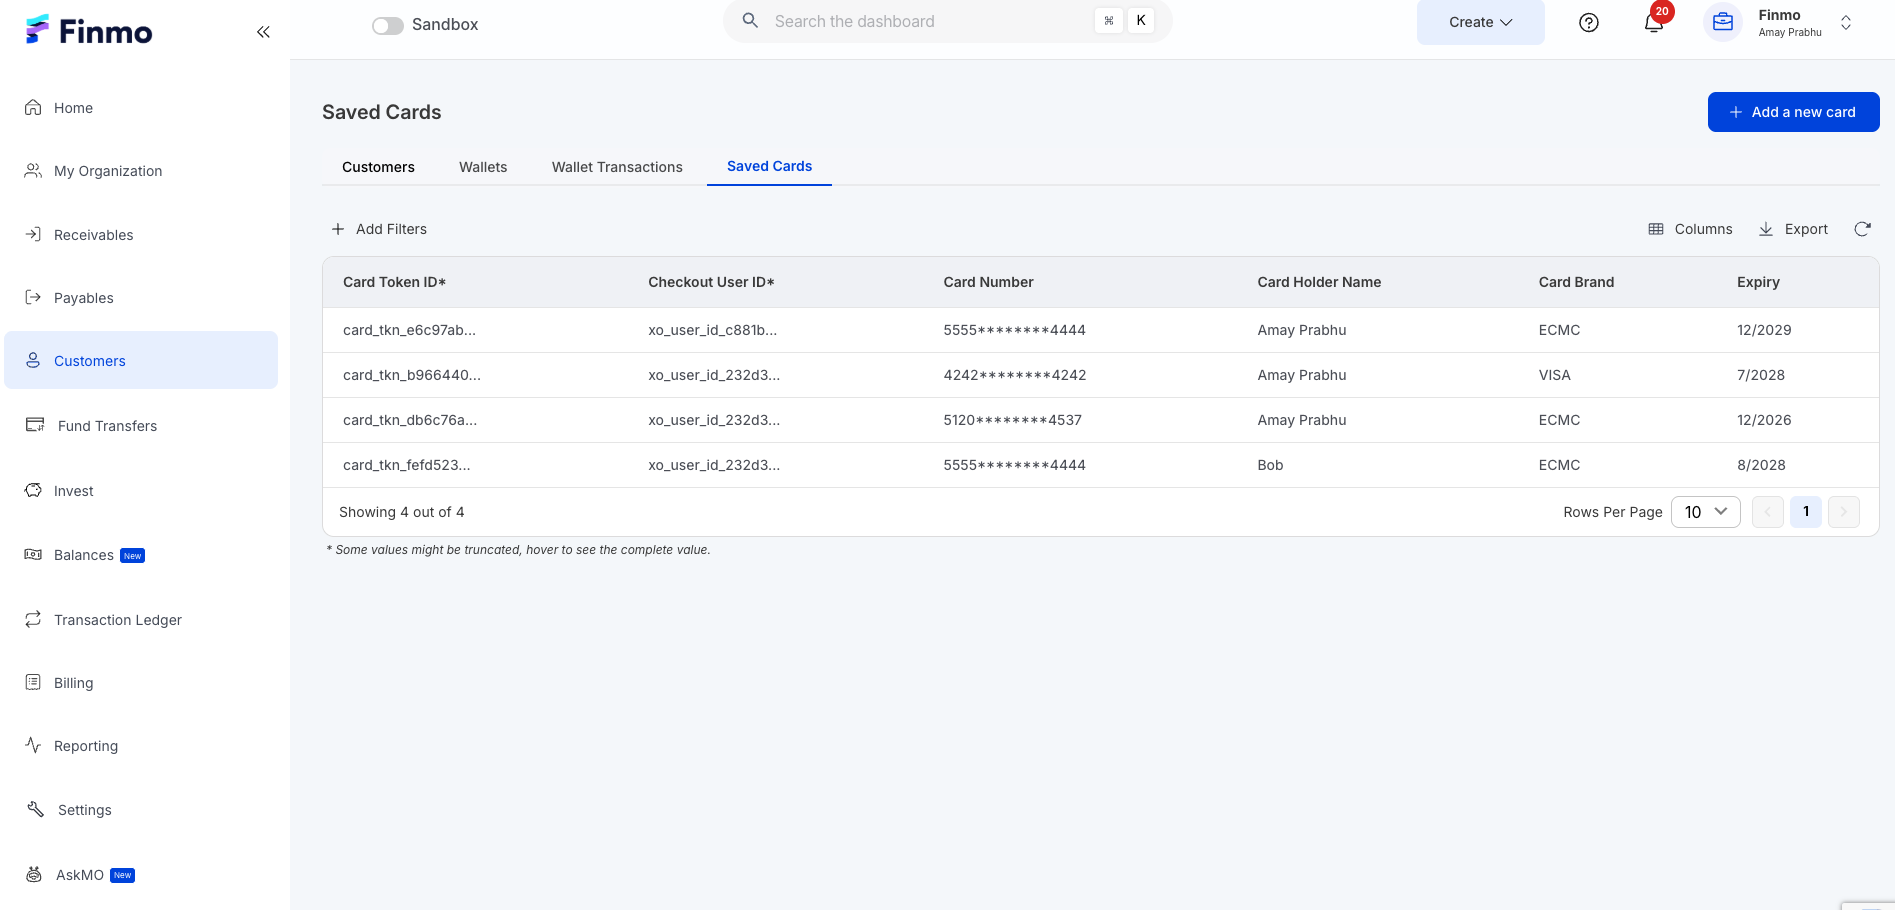The image size is (1895, 910).
Task: Click Card Holder Name column header
Action: 1319,282
